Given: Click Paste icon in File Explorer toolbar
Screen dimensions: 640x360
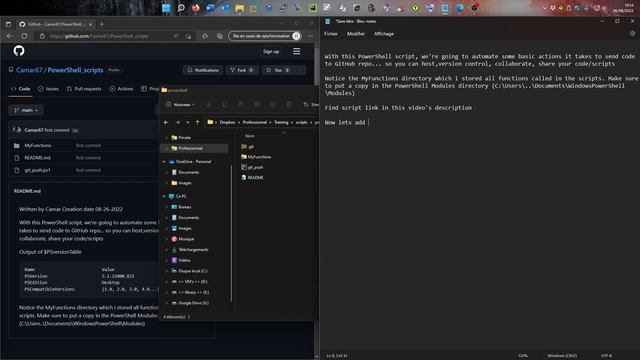Looking at the screenshot, I should pos(240,104).
